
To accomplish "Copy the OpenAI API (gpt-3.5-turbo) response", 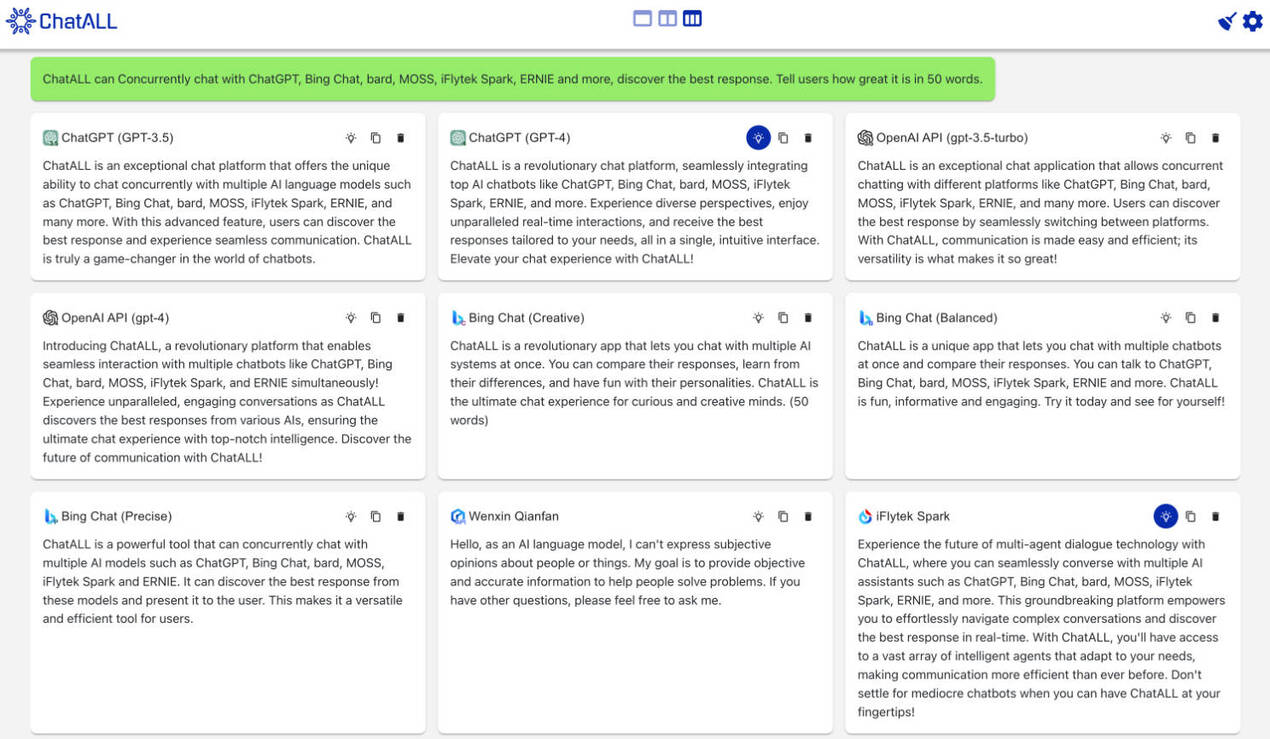I will pyautogui.click(x=1190, y=138).
